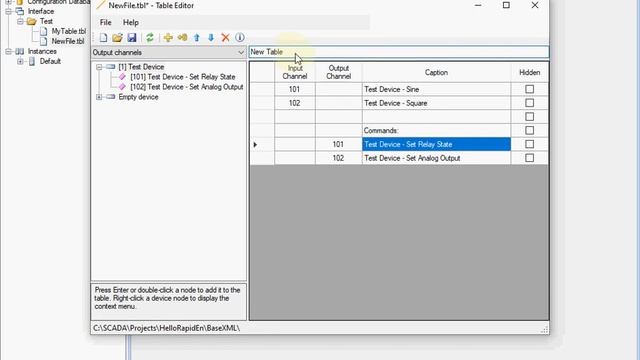Image resolution: width=640 pixels, height=360 pixels.
Task: Click the NewFile.tbl file icon in tree
Action: pyautogui.click(x=44, y=41)
